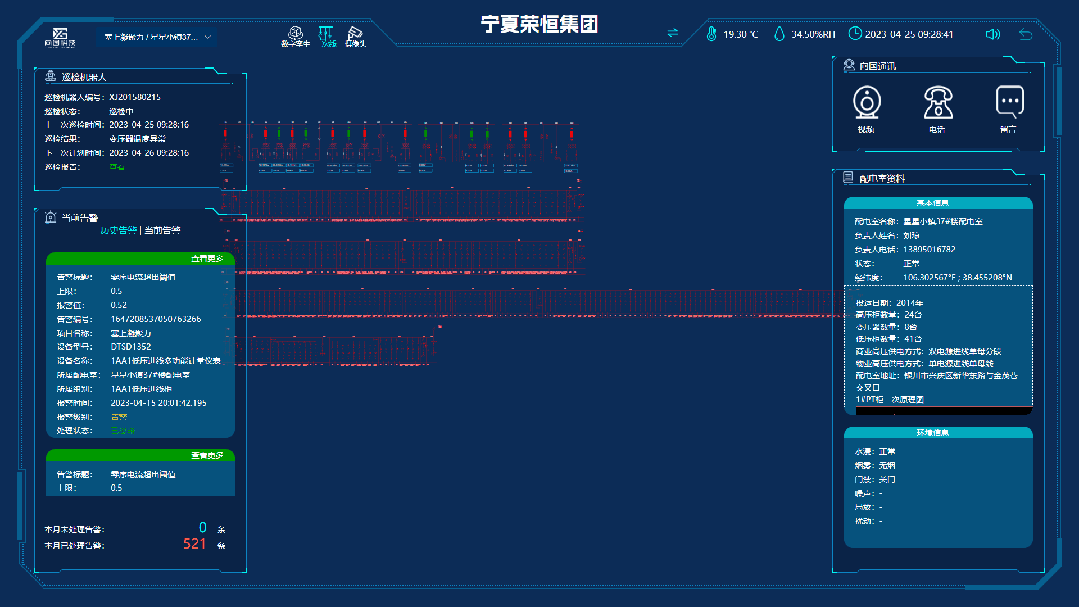The image size is (1079, 607).
Task: Click the thermometer temperature icon
Action: (x=712, y=34)
